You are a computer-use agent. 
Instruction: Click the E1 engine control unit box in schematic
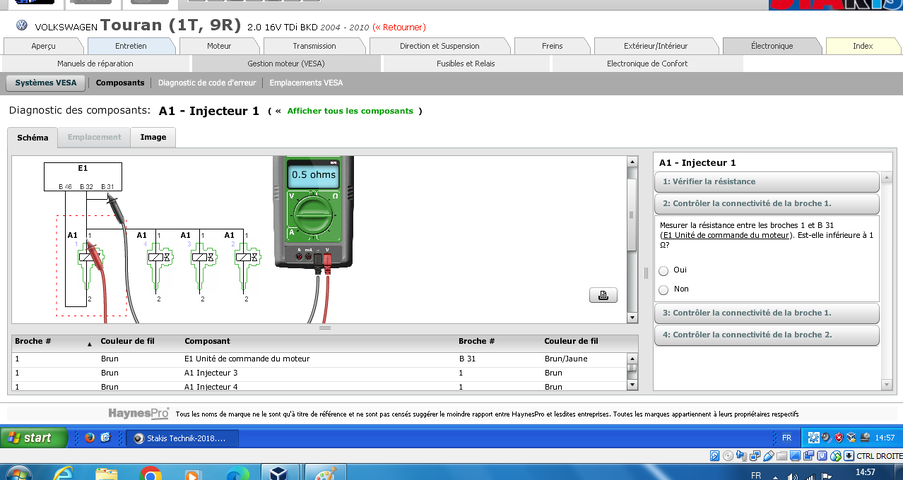point(83,177)
